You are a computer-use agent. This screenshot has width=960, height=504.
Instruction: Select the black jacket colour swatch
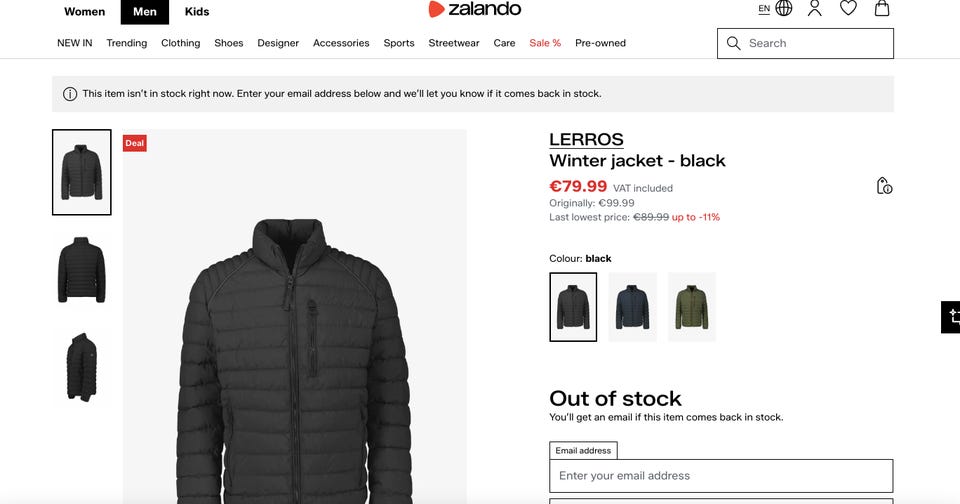[x=573, y=307]
